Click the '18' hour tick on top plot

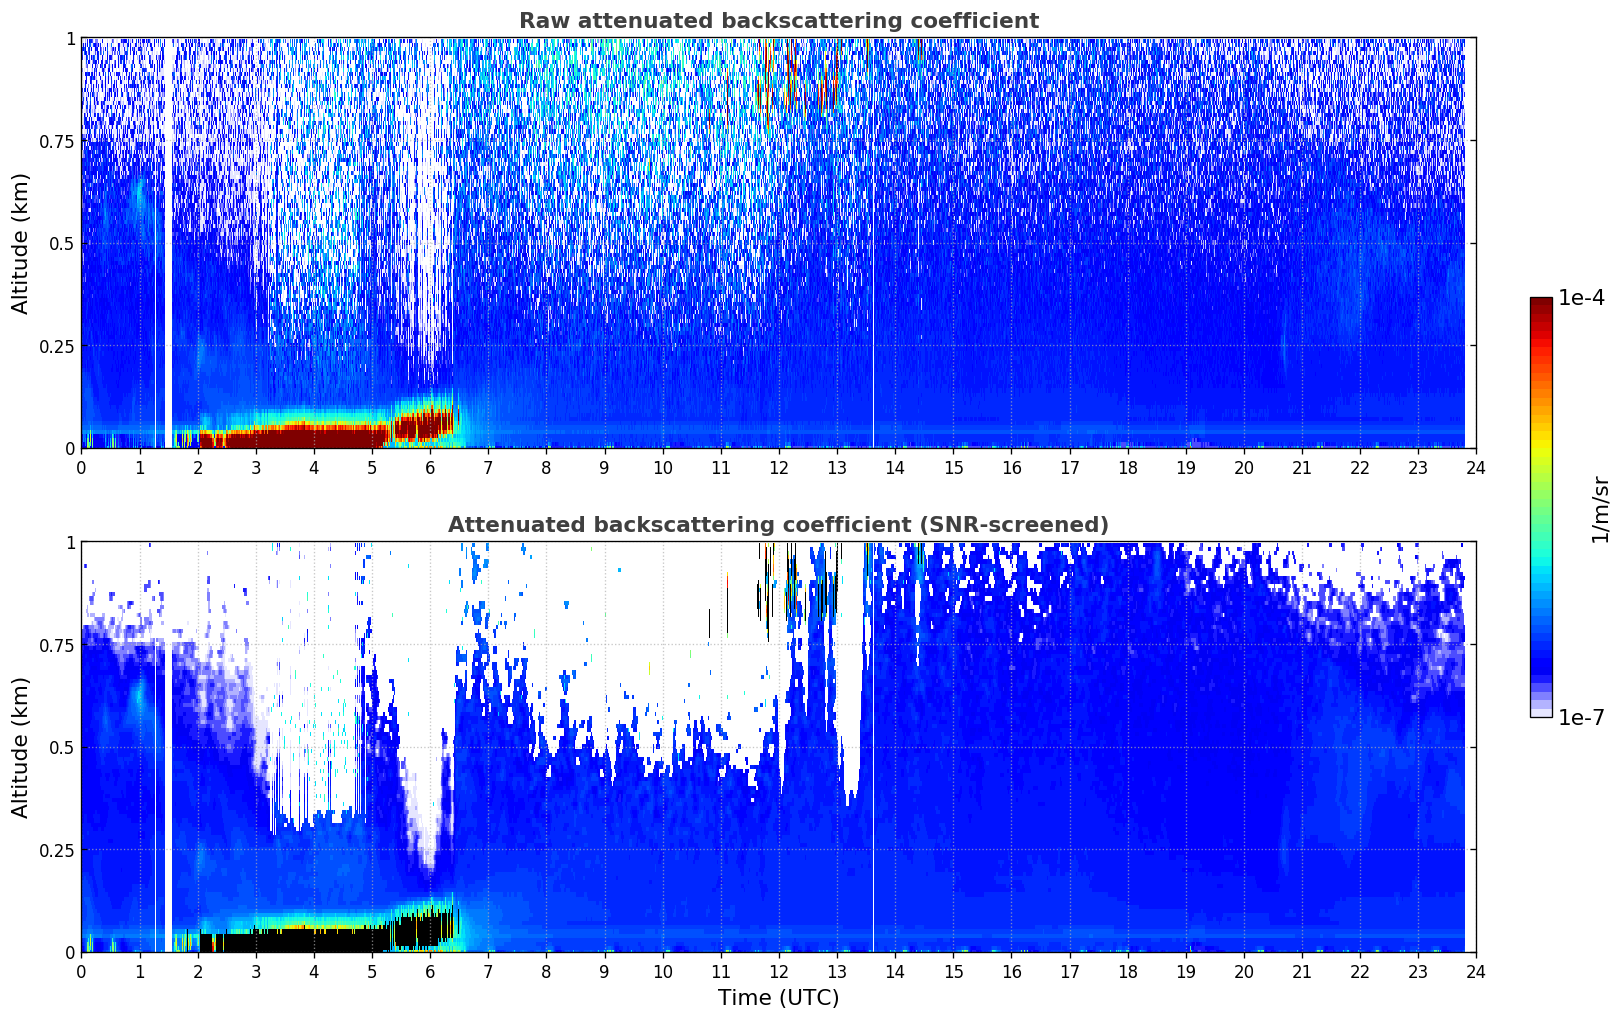(x=1128, y=468)
